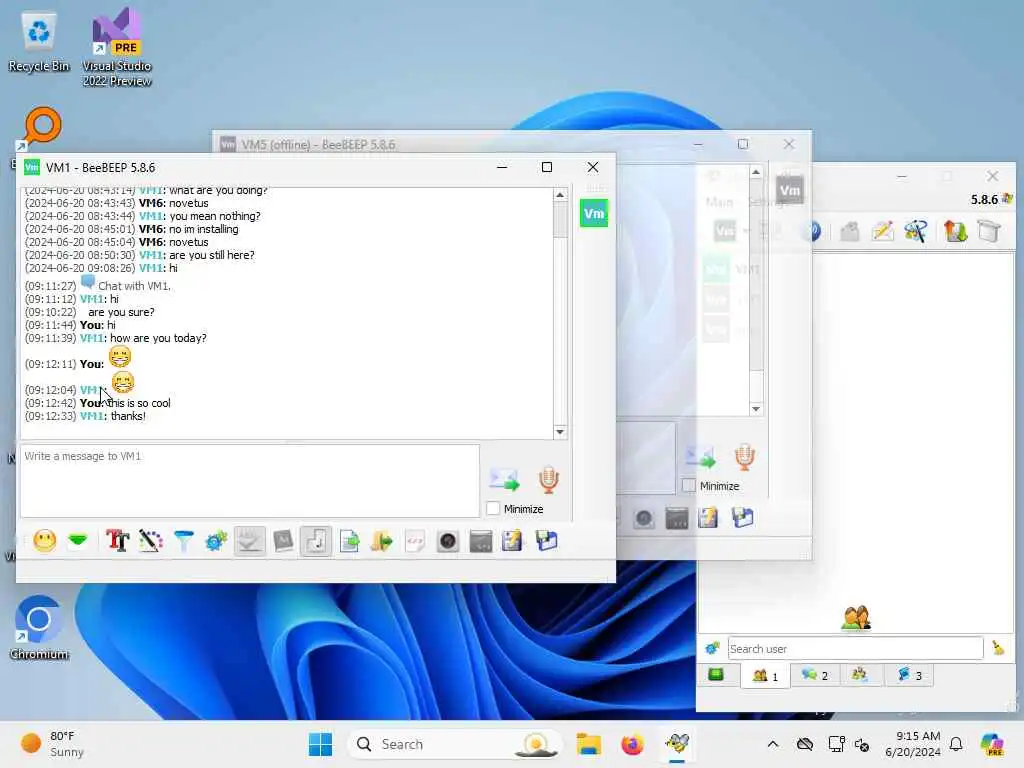Launch Firefox from the taskbar

632,744
